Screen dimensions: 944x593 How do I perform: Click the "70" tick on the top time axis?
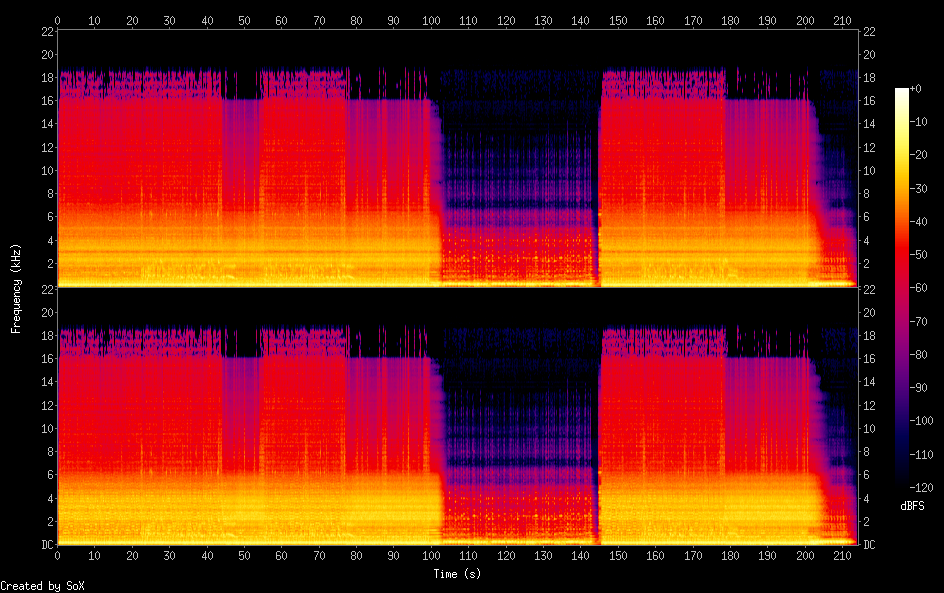coord(319,20)
